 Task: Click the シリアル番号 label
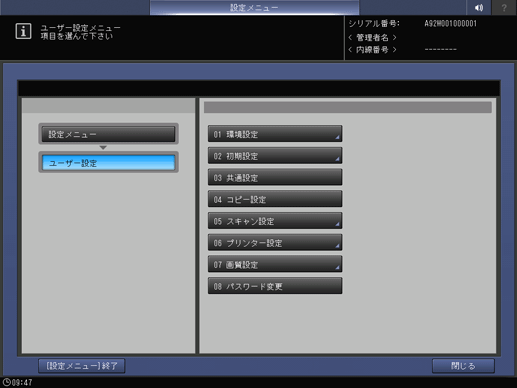click(374, 24)
